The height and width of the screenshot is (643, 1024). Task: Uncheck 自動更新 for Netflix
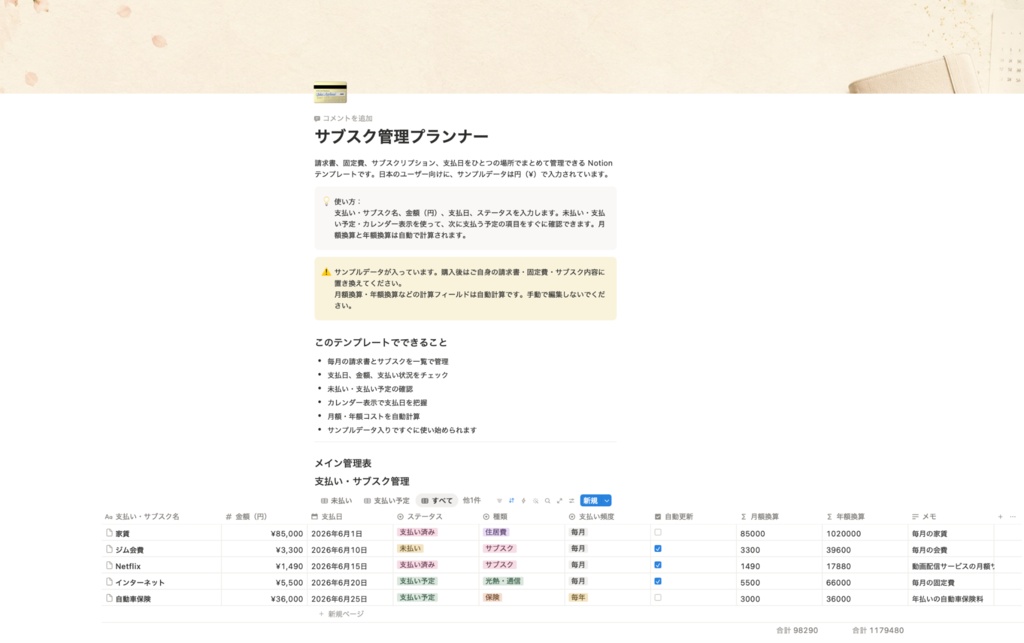(658, 565)
